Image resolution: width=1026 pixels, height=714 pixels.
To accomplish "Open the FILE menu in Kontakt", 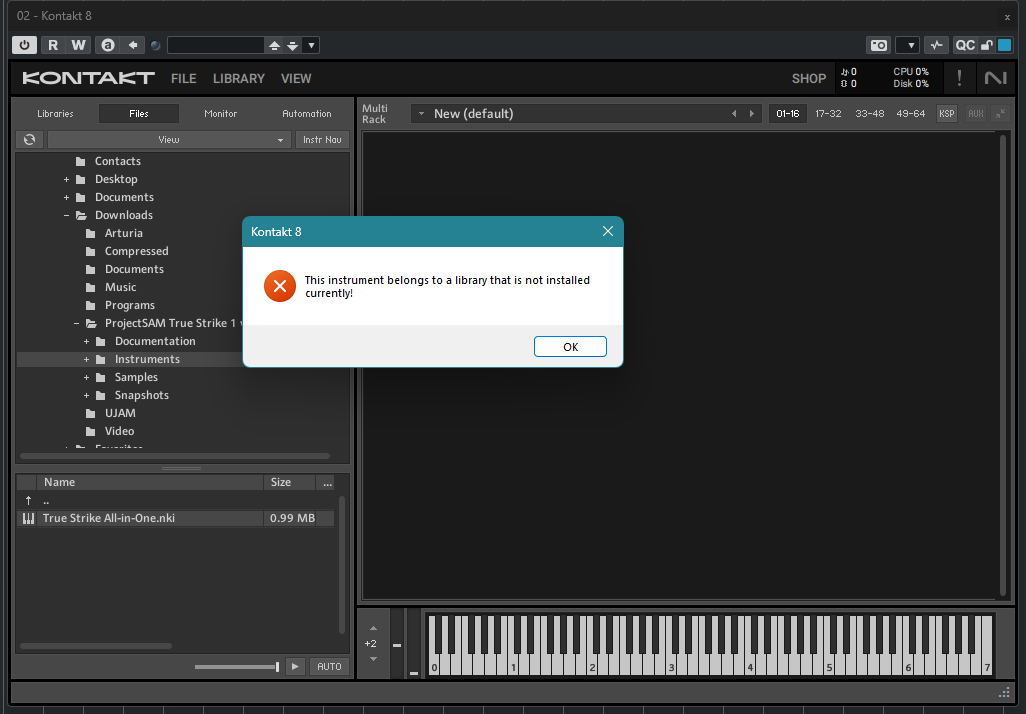I will coord(183,79).
